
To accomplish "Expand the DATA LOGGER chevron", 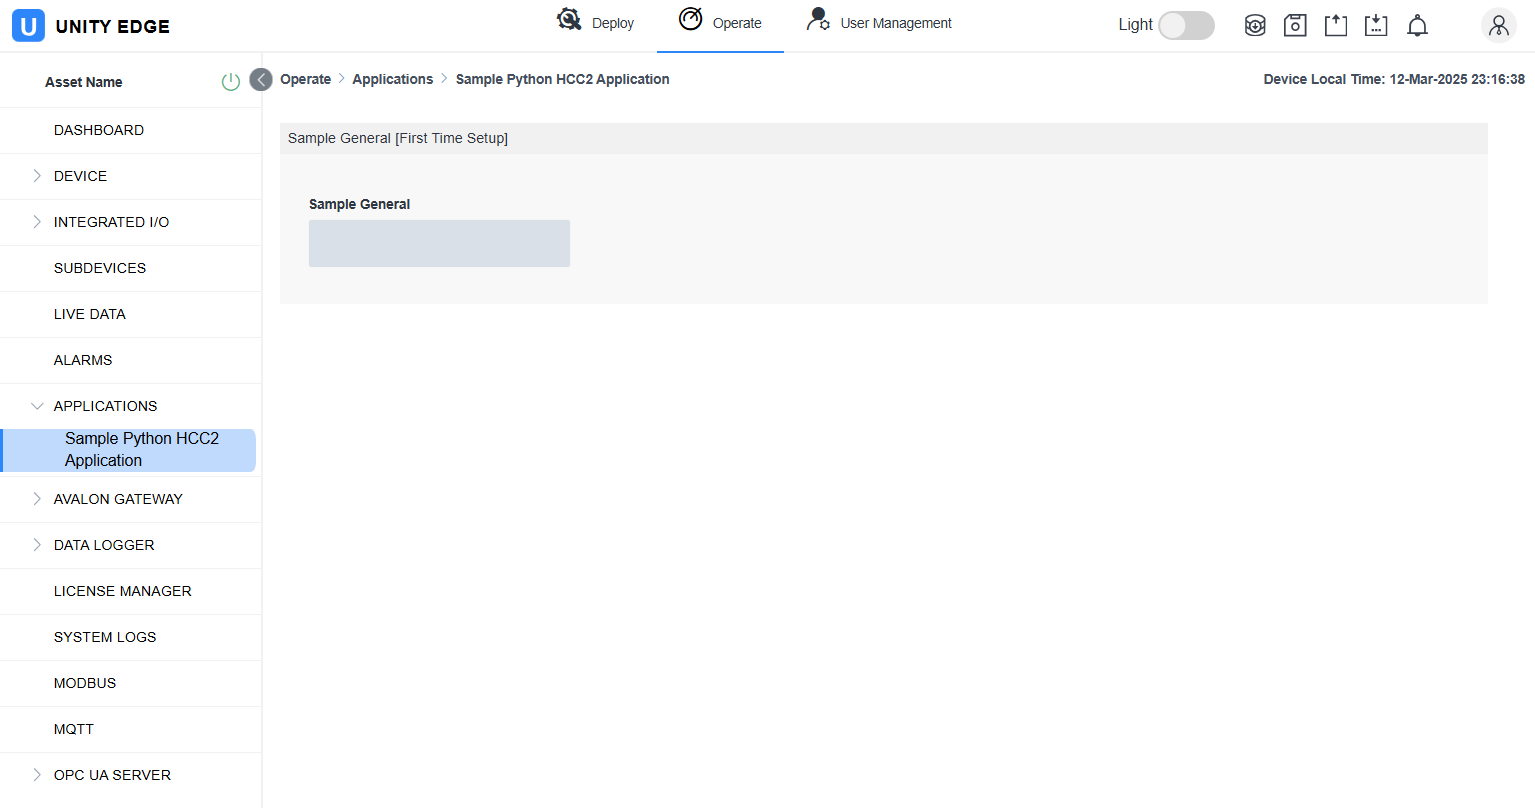I will (37, 545).
